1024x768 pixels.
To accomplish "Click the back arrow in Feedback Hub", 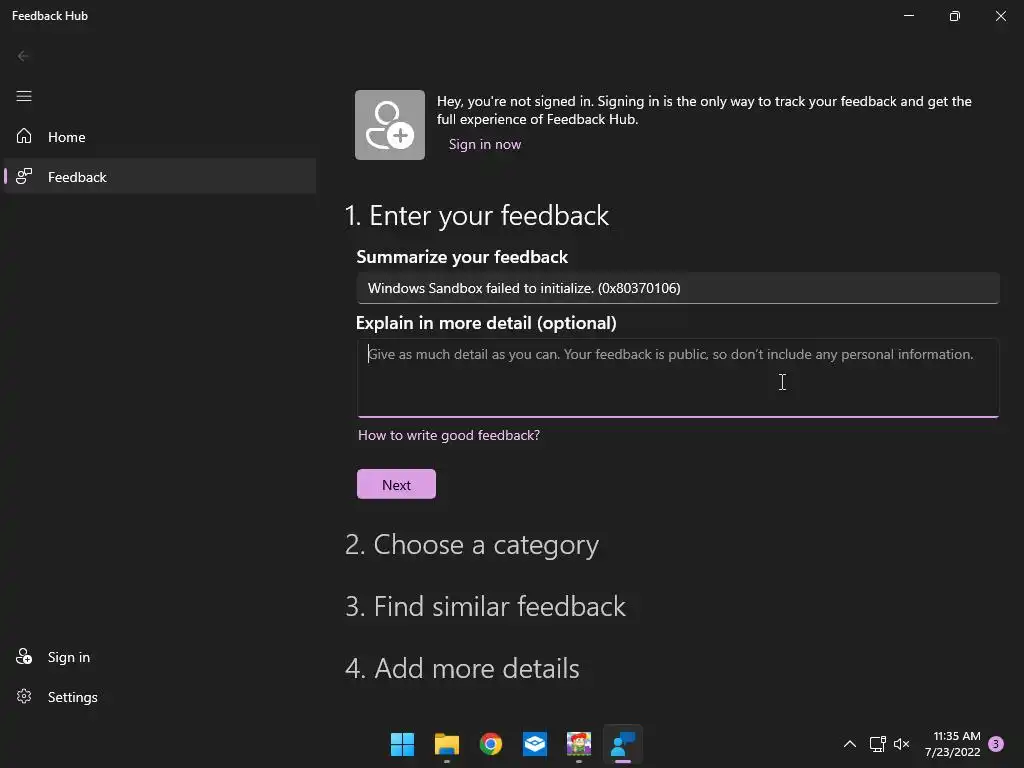I will pyautogui.click(x=23, y=56).
